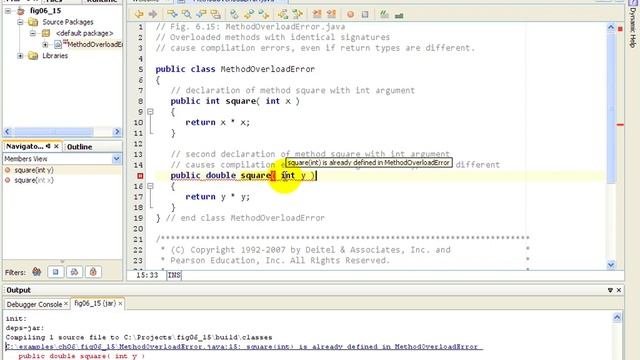640x360 pixels.
Task: Click the Find Next Occurrence toolbar icon
Action: pos(201,14)
